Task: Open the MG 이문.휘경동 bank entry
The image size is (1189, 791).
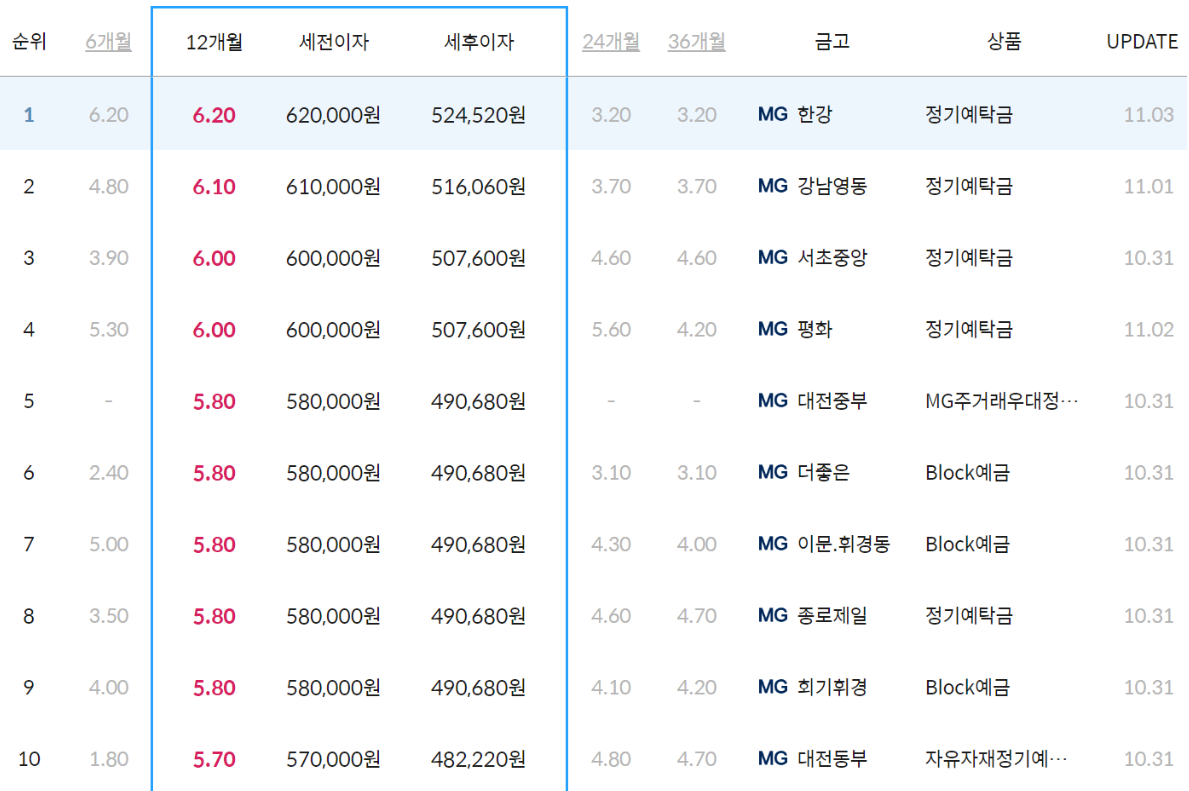Action: 824,544
